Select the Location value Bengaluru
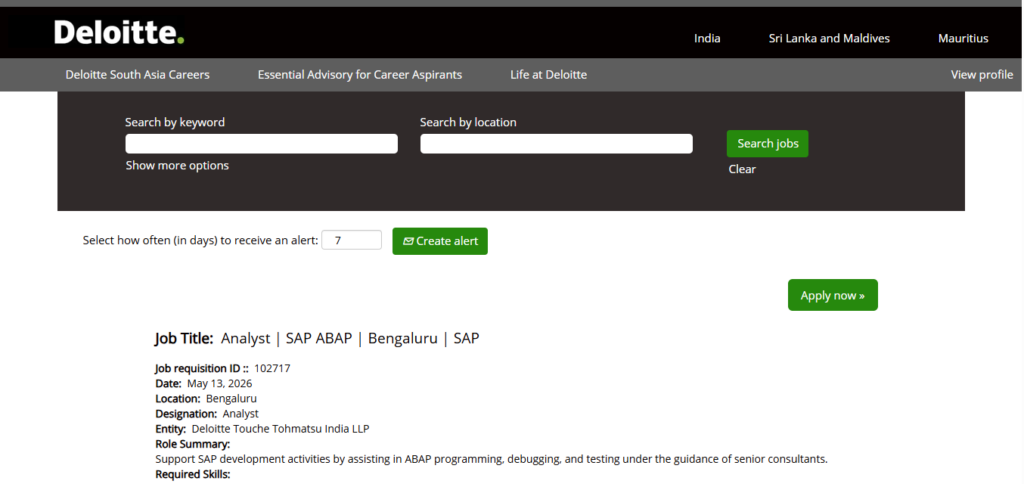The image size is (1024, 484). coord(231,398)
